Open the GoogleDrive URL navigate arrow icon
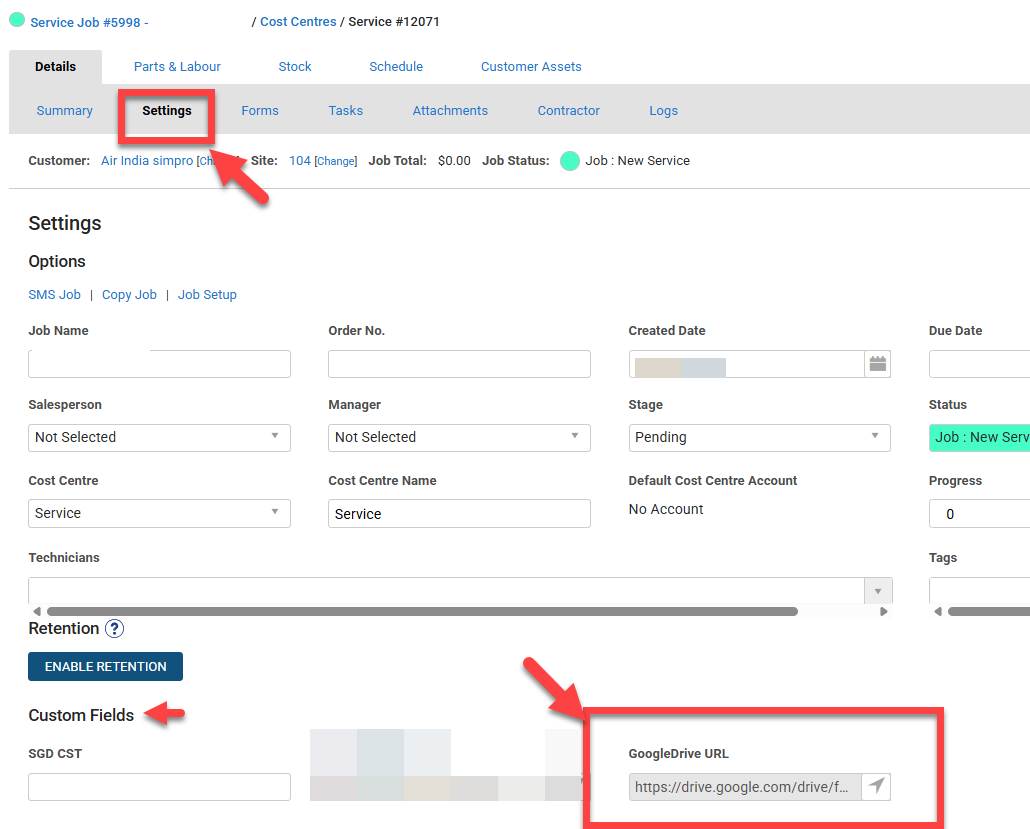Viewport: 1030px width, 829px height. [876, 787]
